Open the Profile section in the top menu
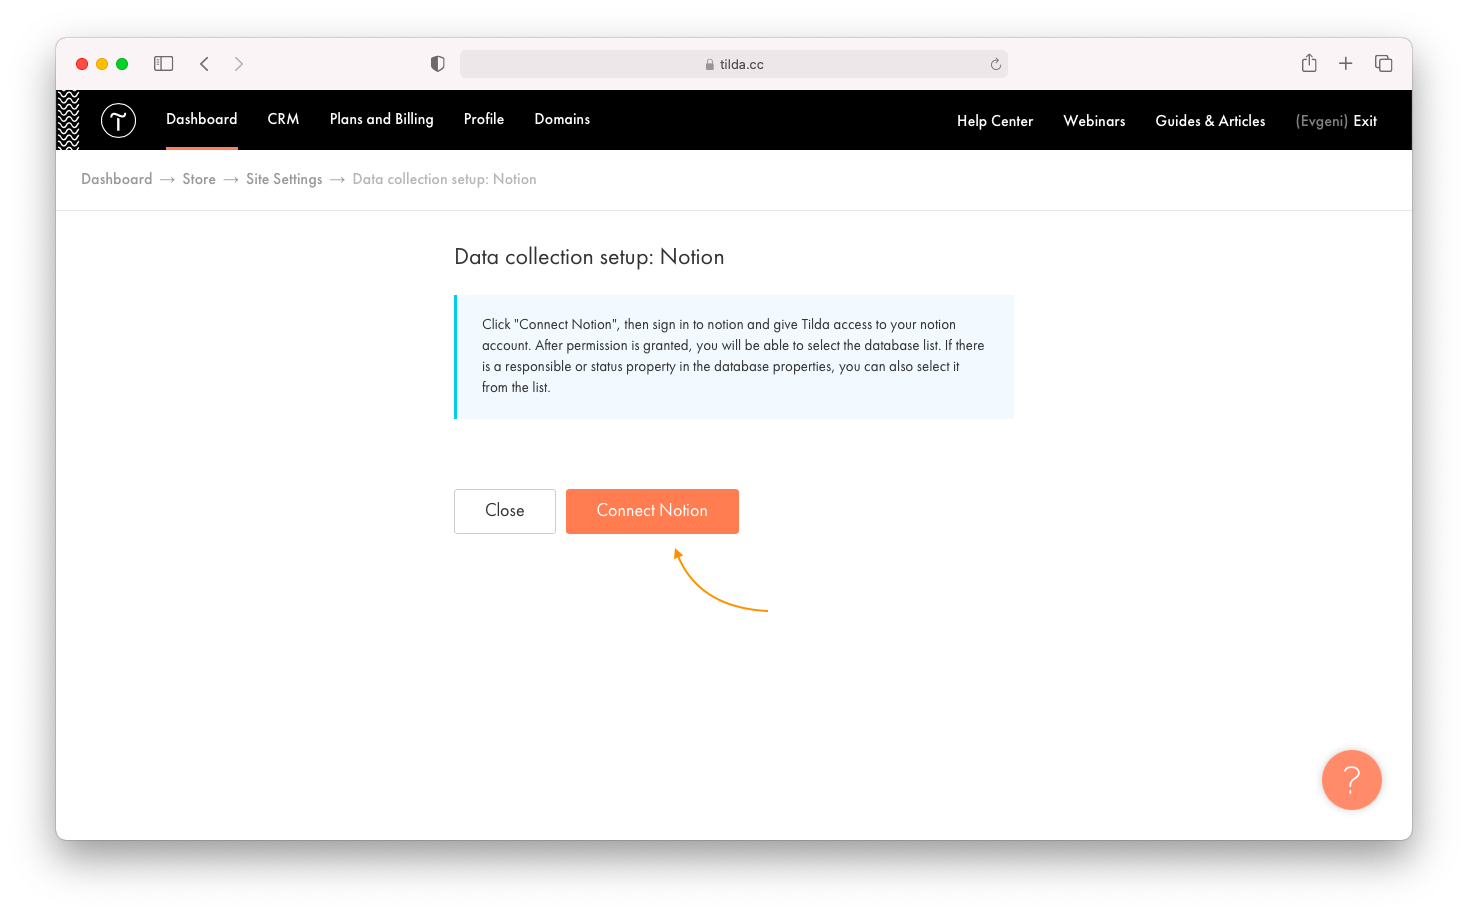This screenshot has height=914, width=1468. 484,119
